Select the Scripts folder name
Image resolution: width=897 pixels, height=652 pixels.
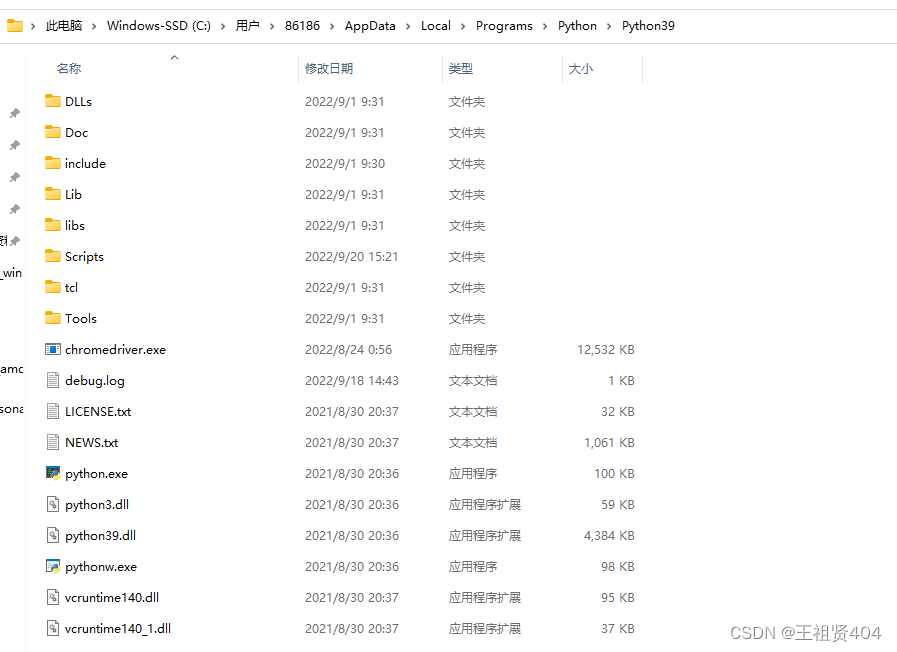tap(84, 256)
